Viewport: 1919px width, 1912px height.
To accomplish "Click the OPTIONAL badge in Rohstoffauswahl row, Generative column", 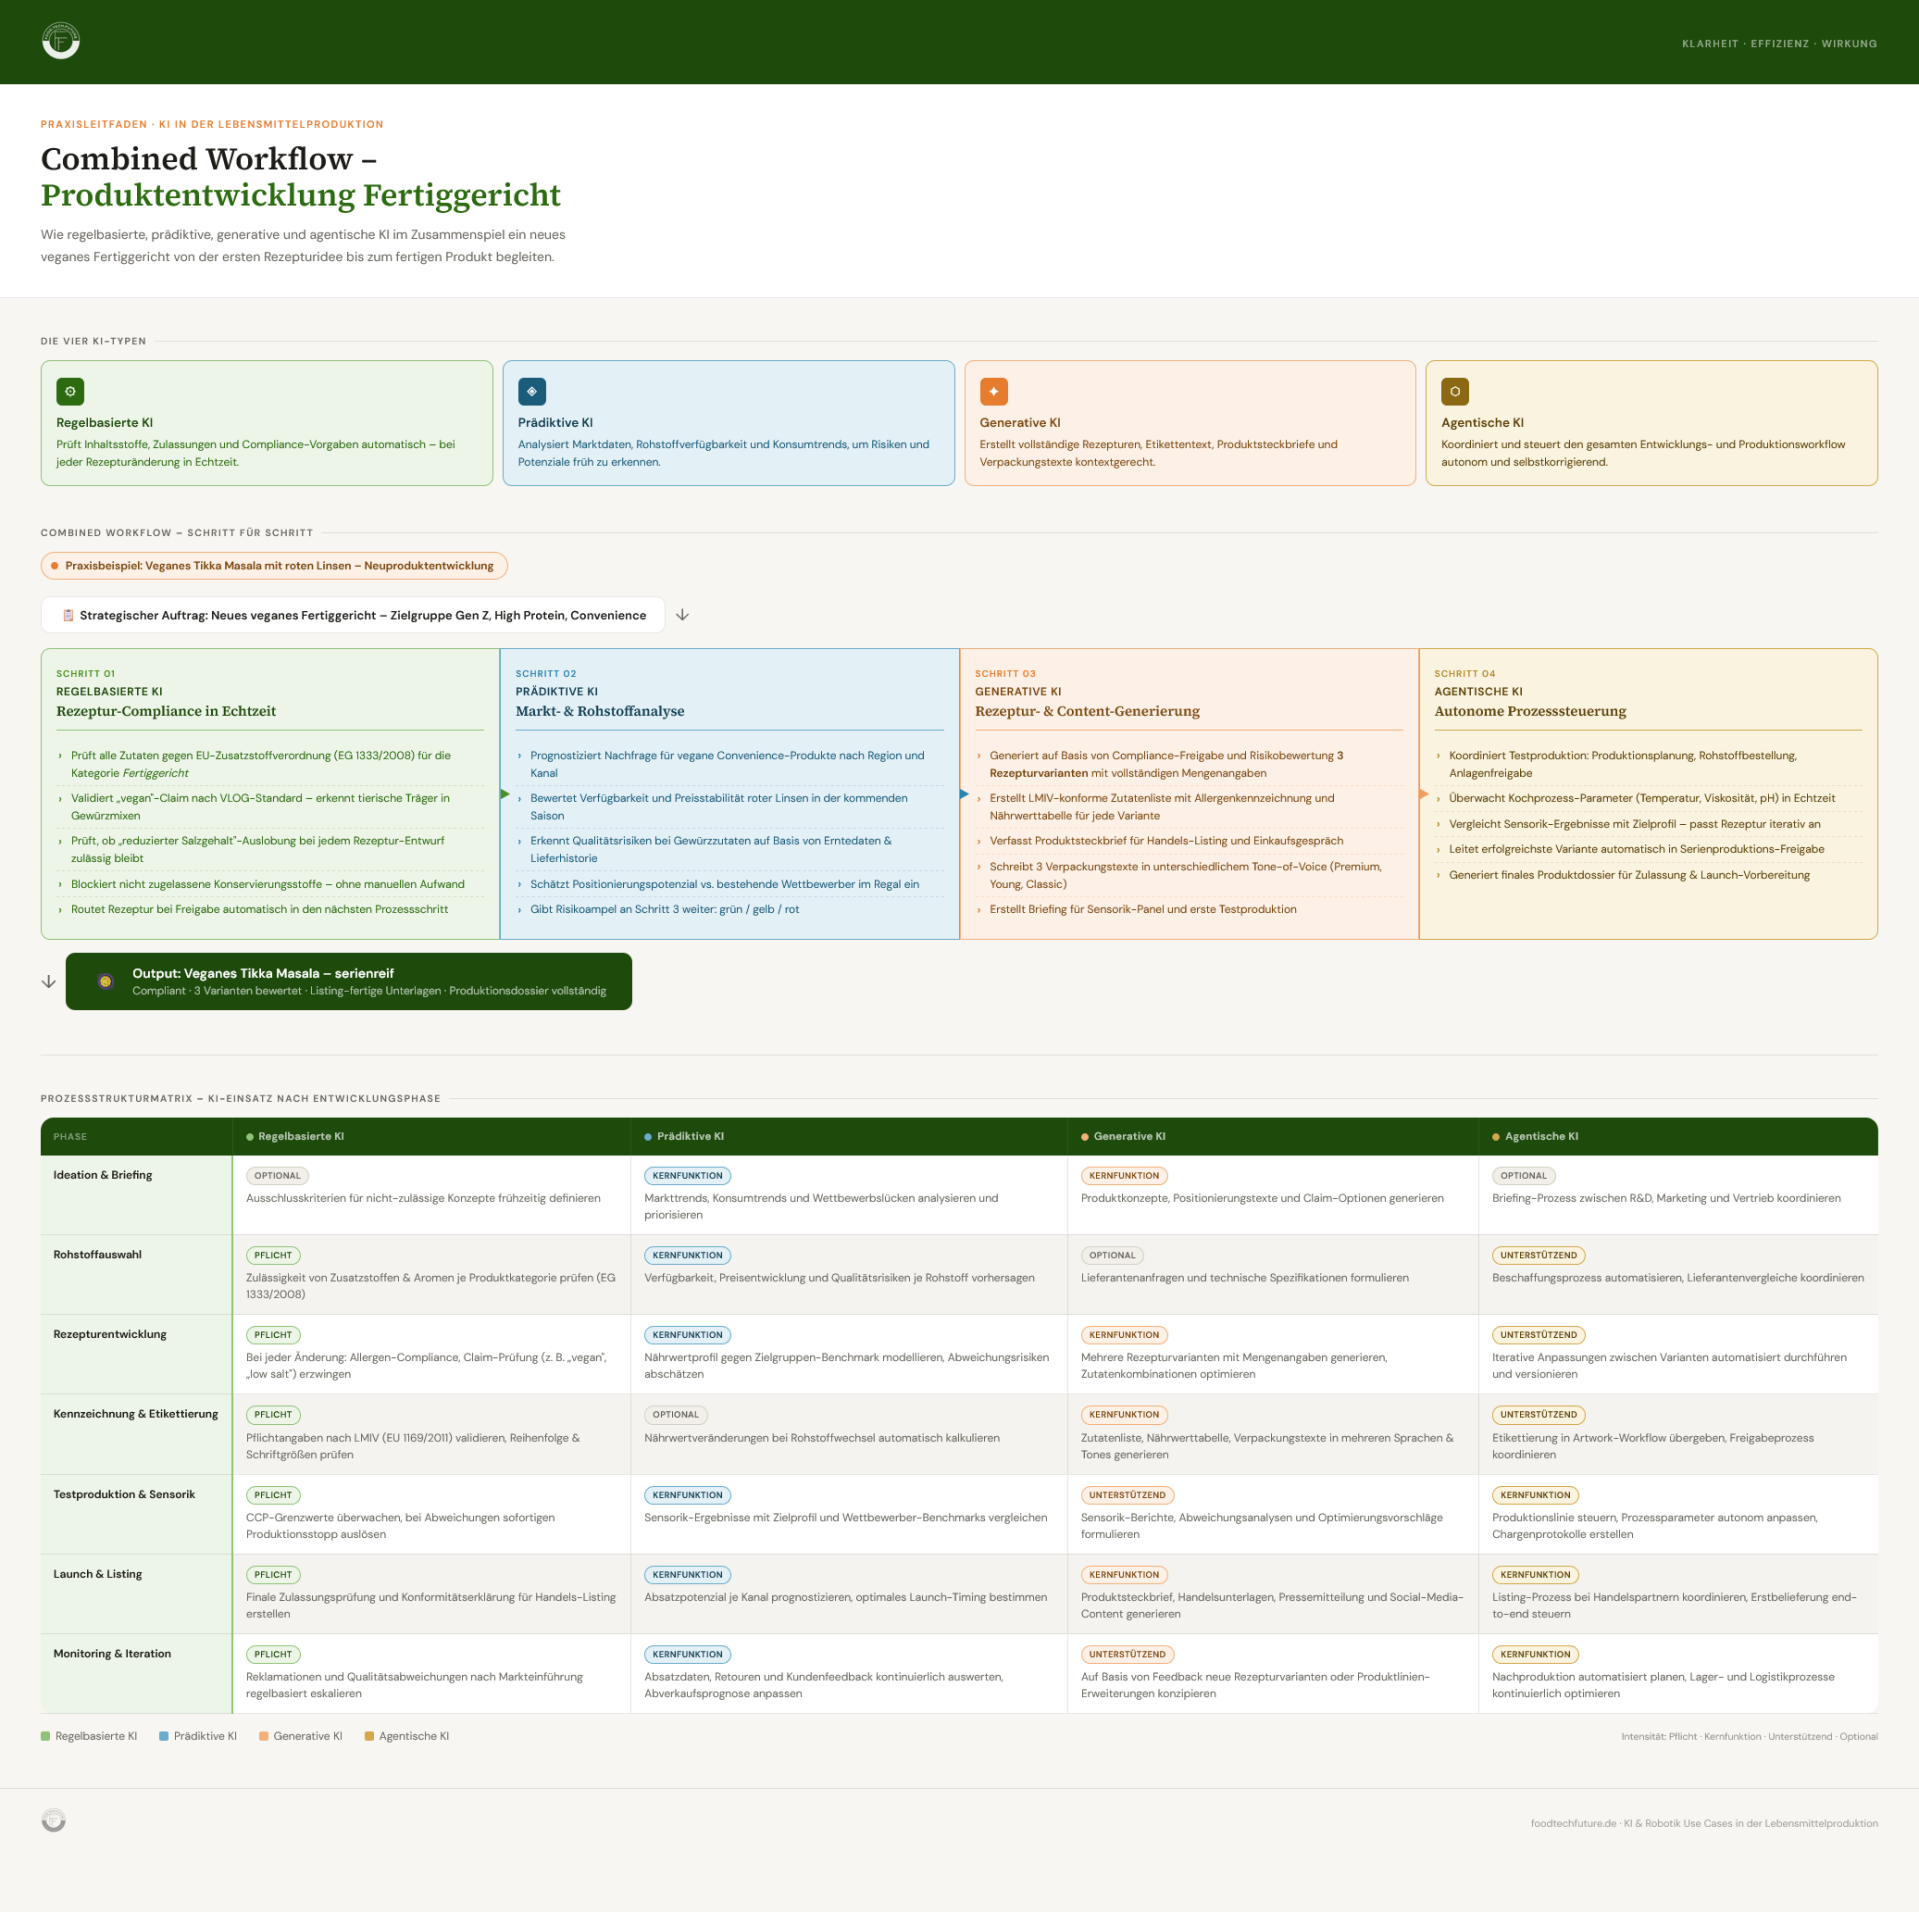I will tap(1112, 1255).
